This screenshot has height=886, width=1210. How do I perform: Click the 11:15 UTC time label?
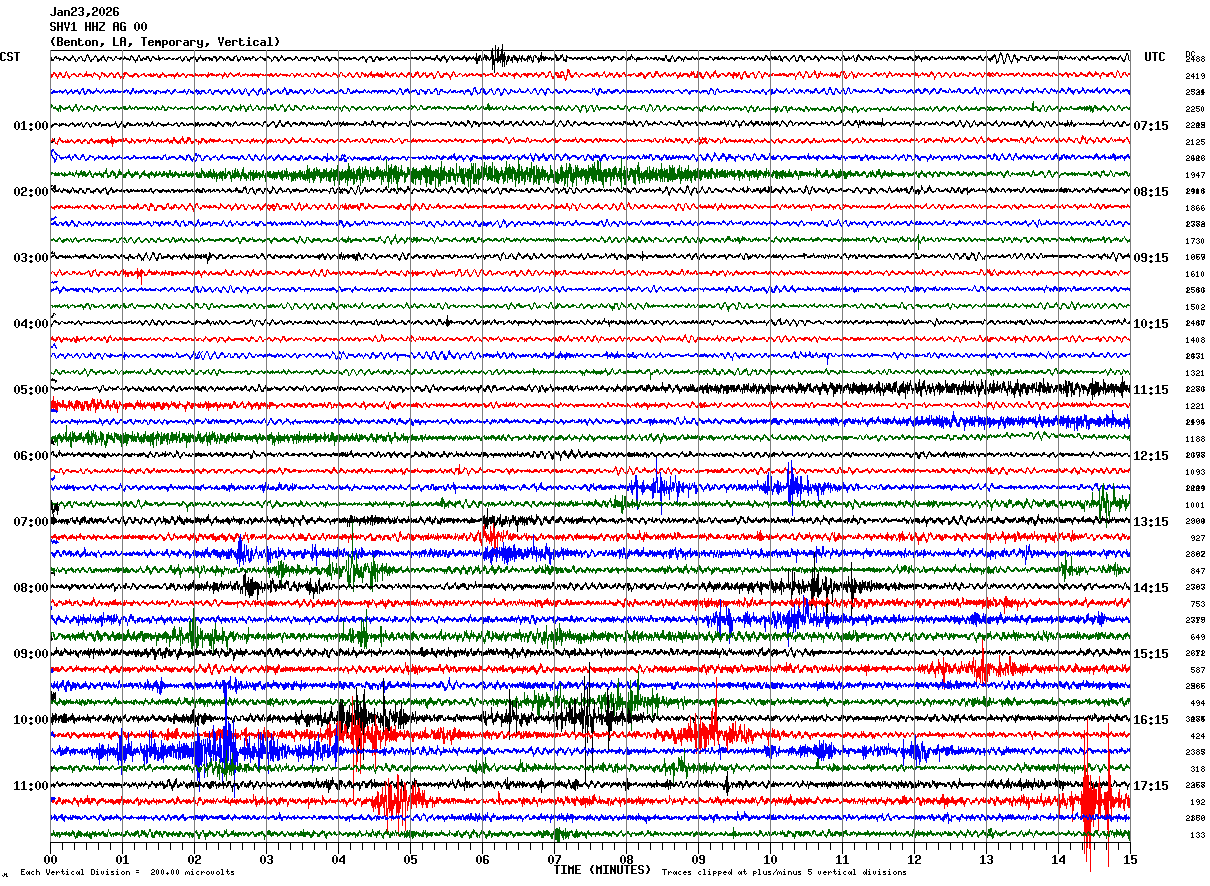click(1152, 390)
